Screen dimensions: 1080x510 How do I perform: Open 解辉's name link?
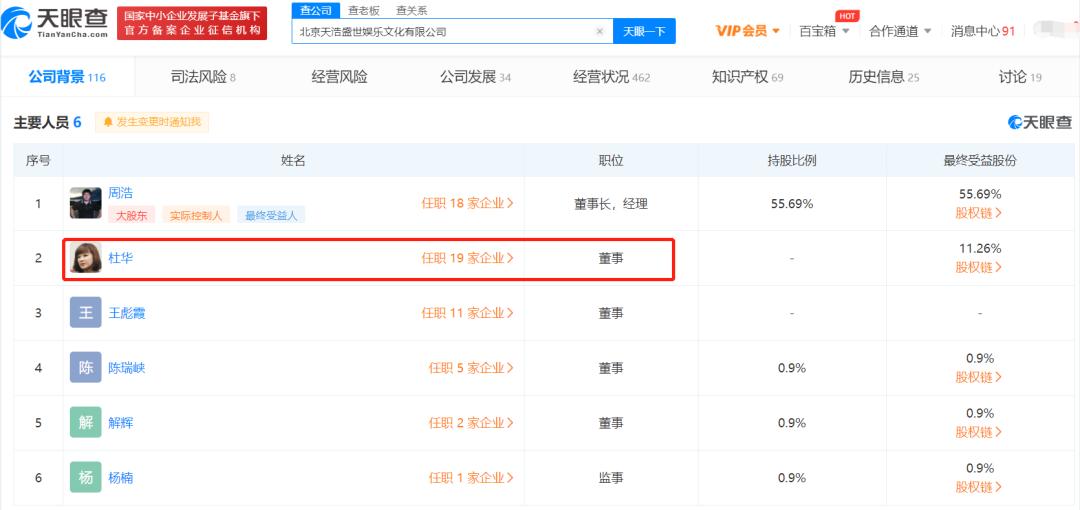pos(121,422)
